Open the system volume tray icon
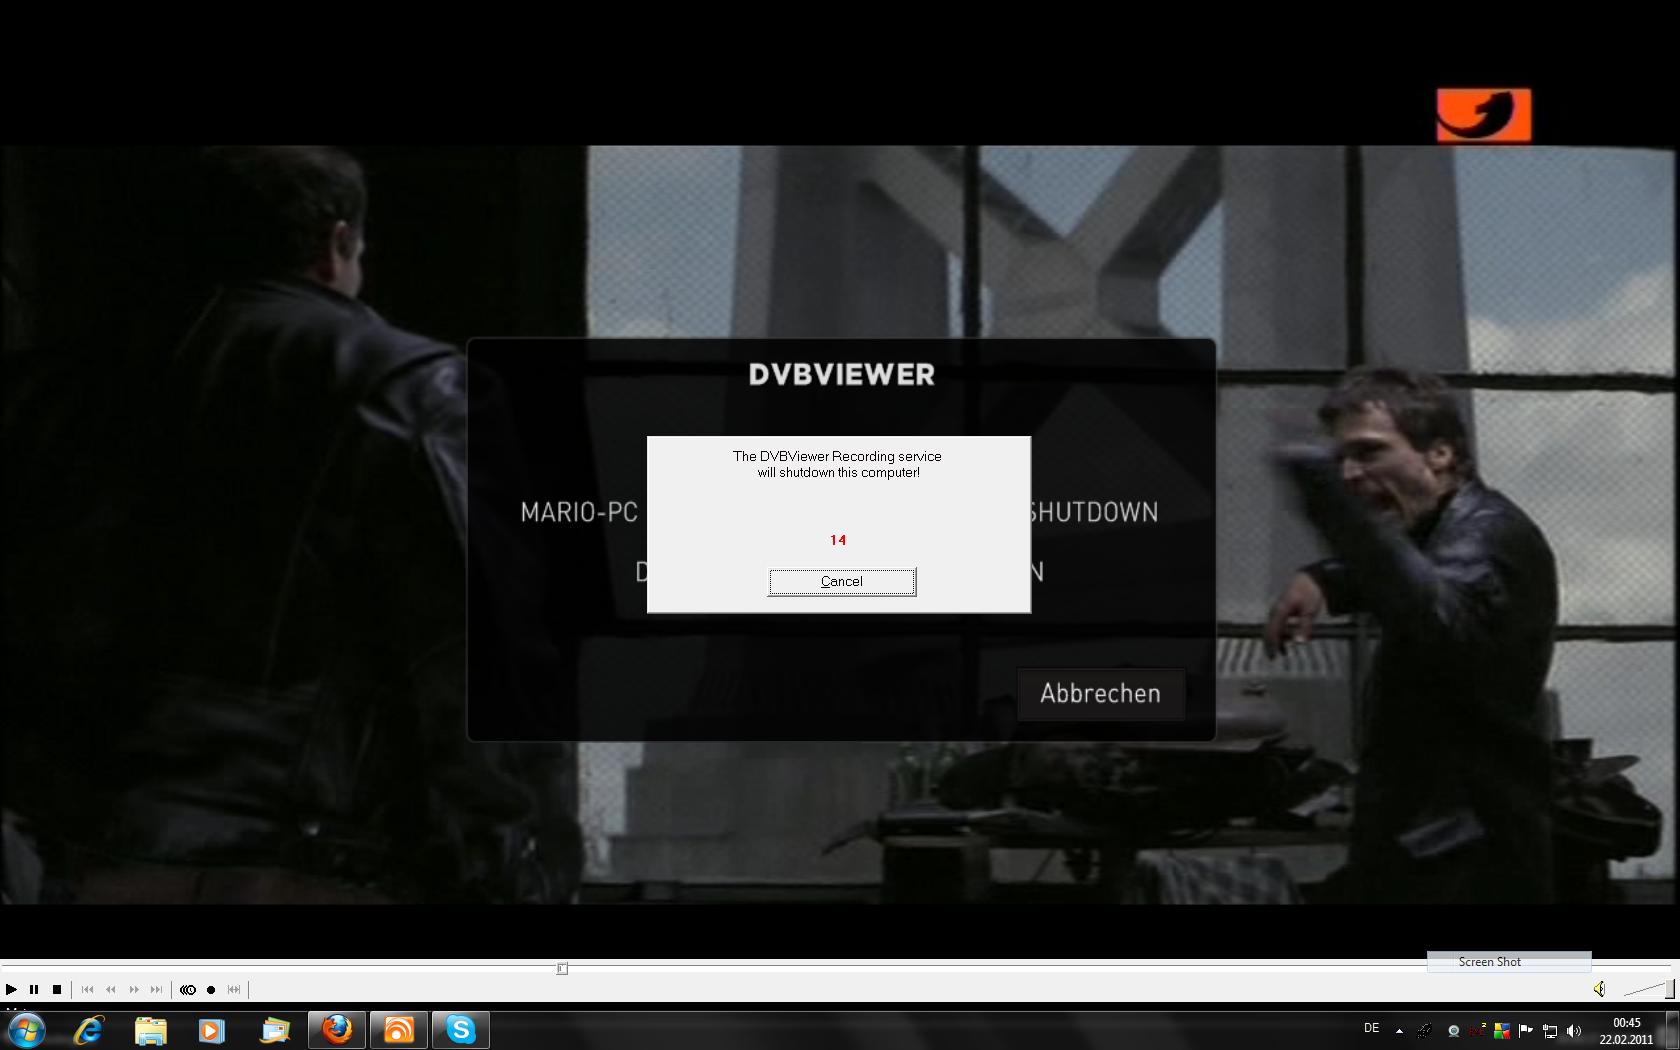The width and height of the screenshot is (1680, 1050). click(1574, 1030)
